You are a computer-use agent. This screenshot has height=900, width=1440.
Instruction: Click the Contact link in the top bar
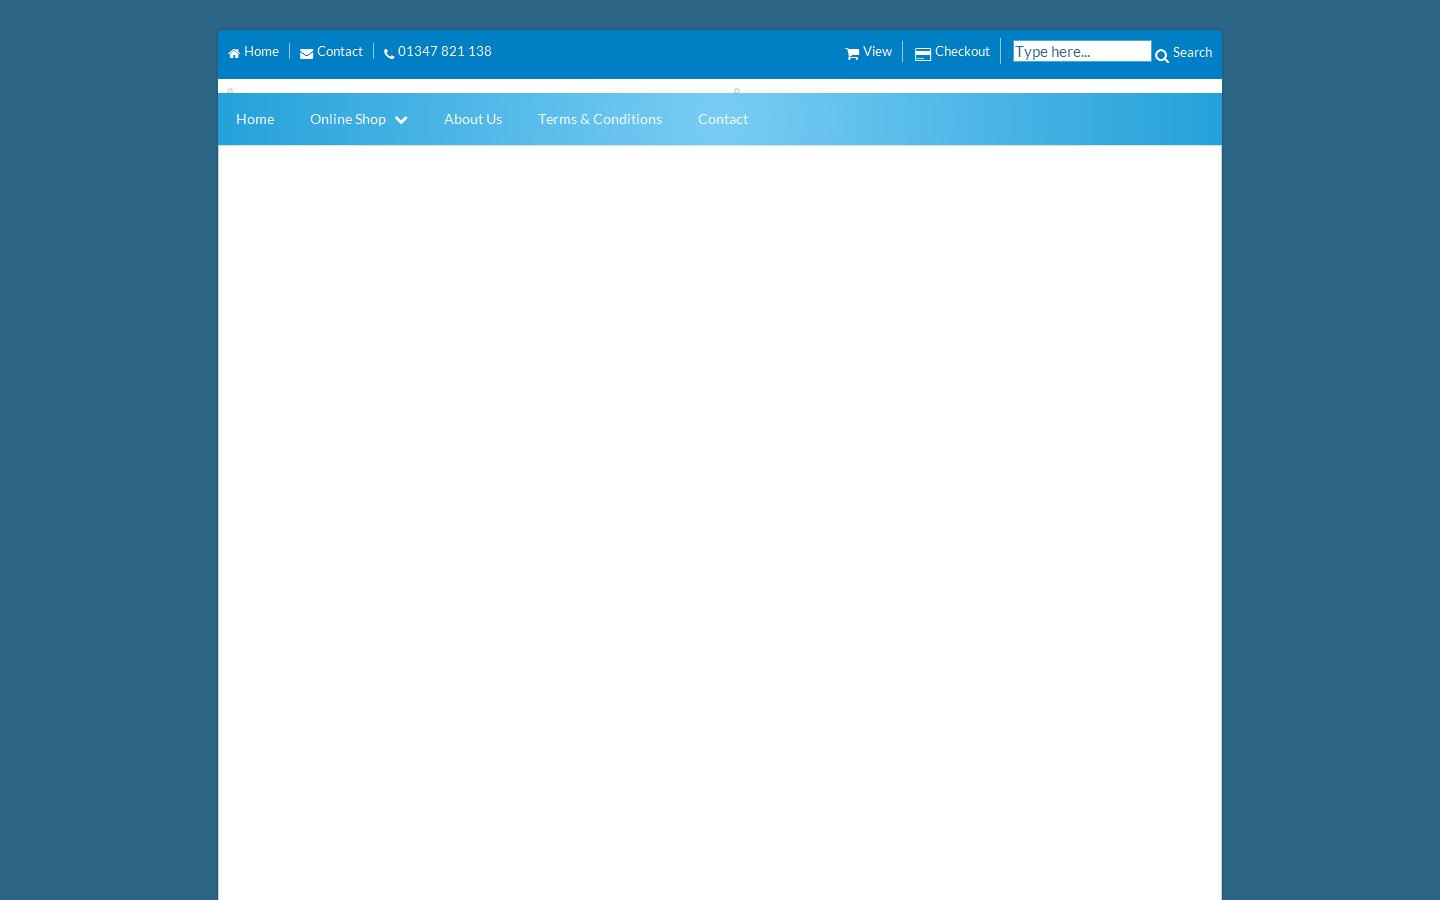pyautogui.click(x=339, y=51)
